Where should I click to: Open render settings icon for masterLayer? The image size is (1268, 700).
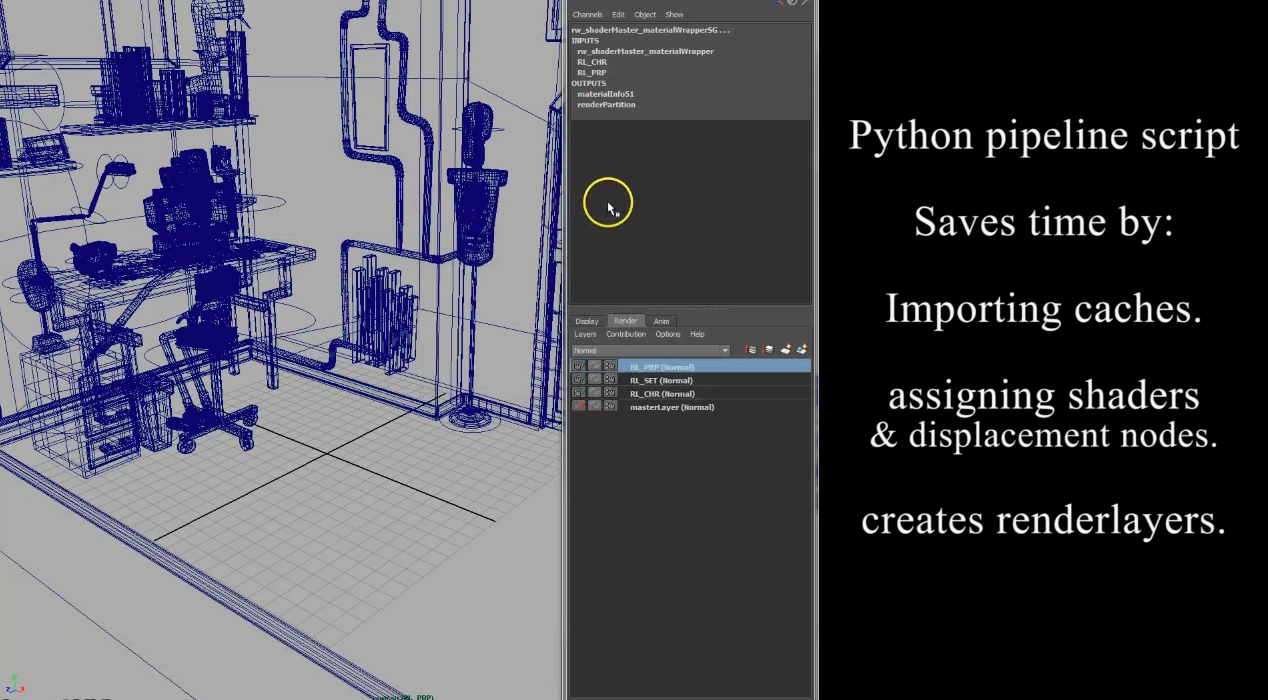610,406
